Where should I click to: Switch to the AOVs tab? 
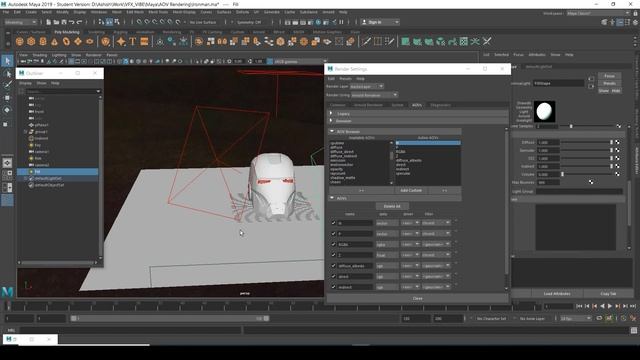pyautogui.click(x=417, y=105)
